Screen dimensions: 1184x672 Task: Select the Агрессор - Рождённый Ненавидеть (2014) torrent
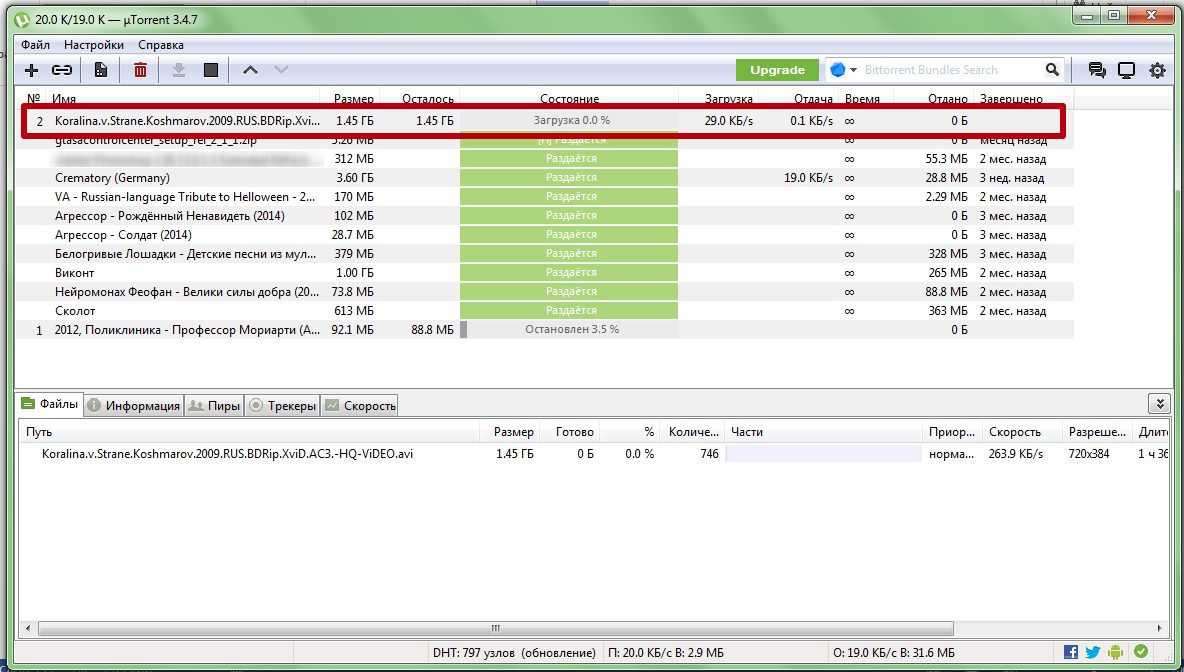(x=544, y=216)
